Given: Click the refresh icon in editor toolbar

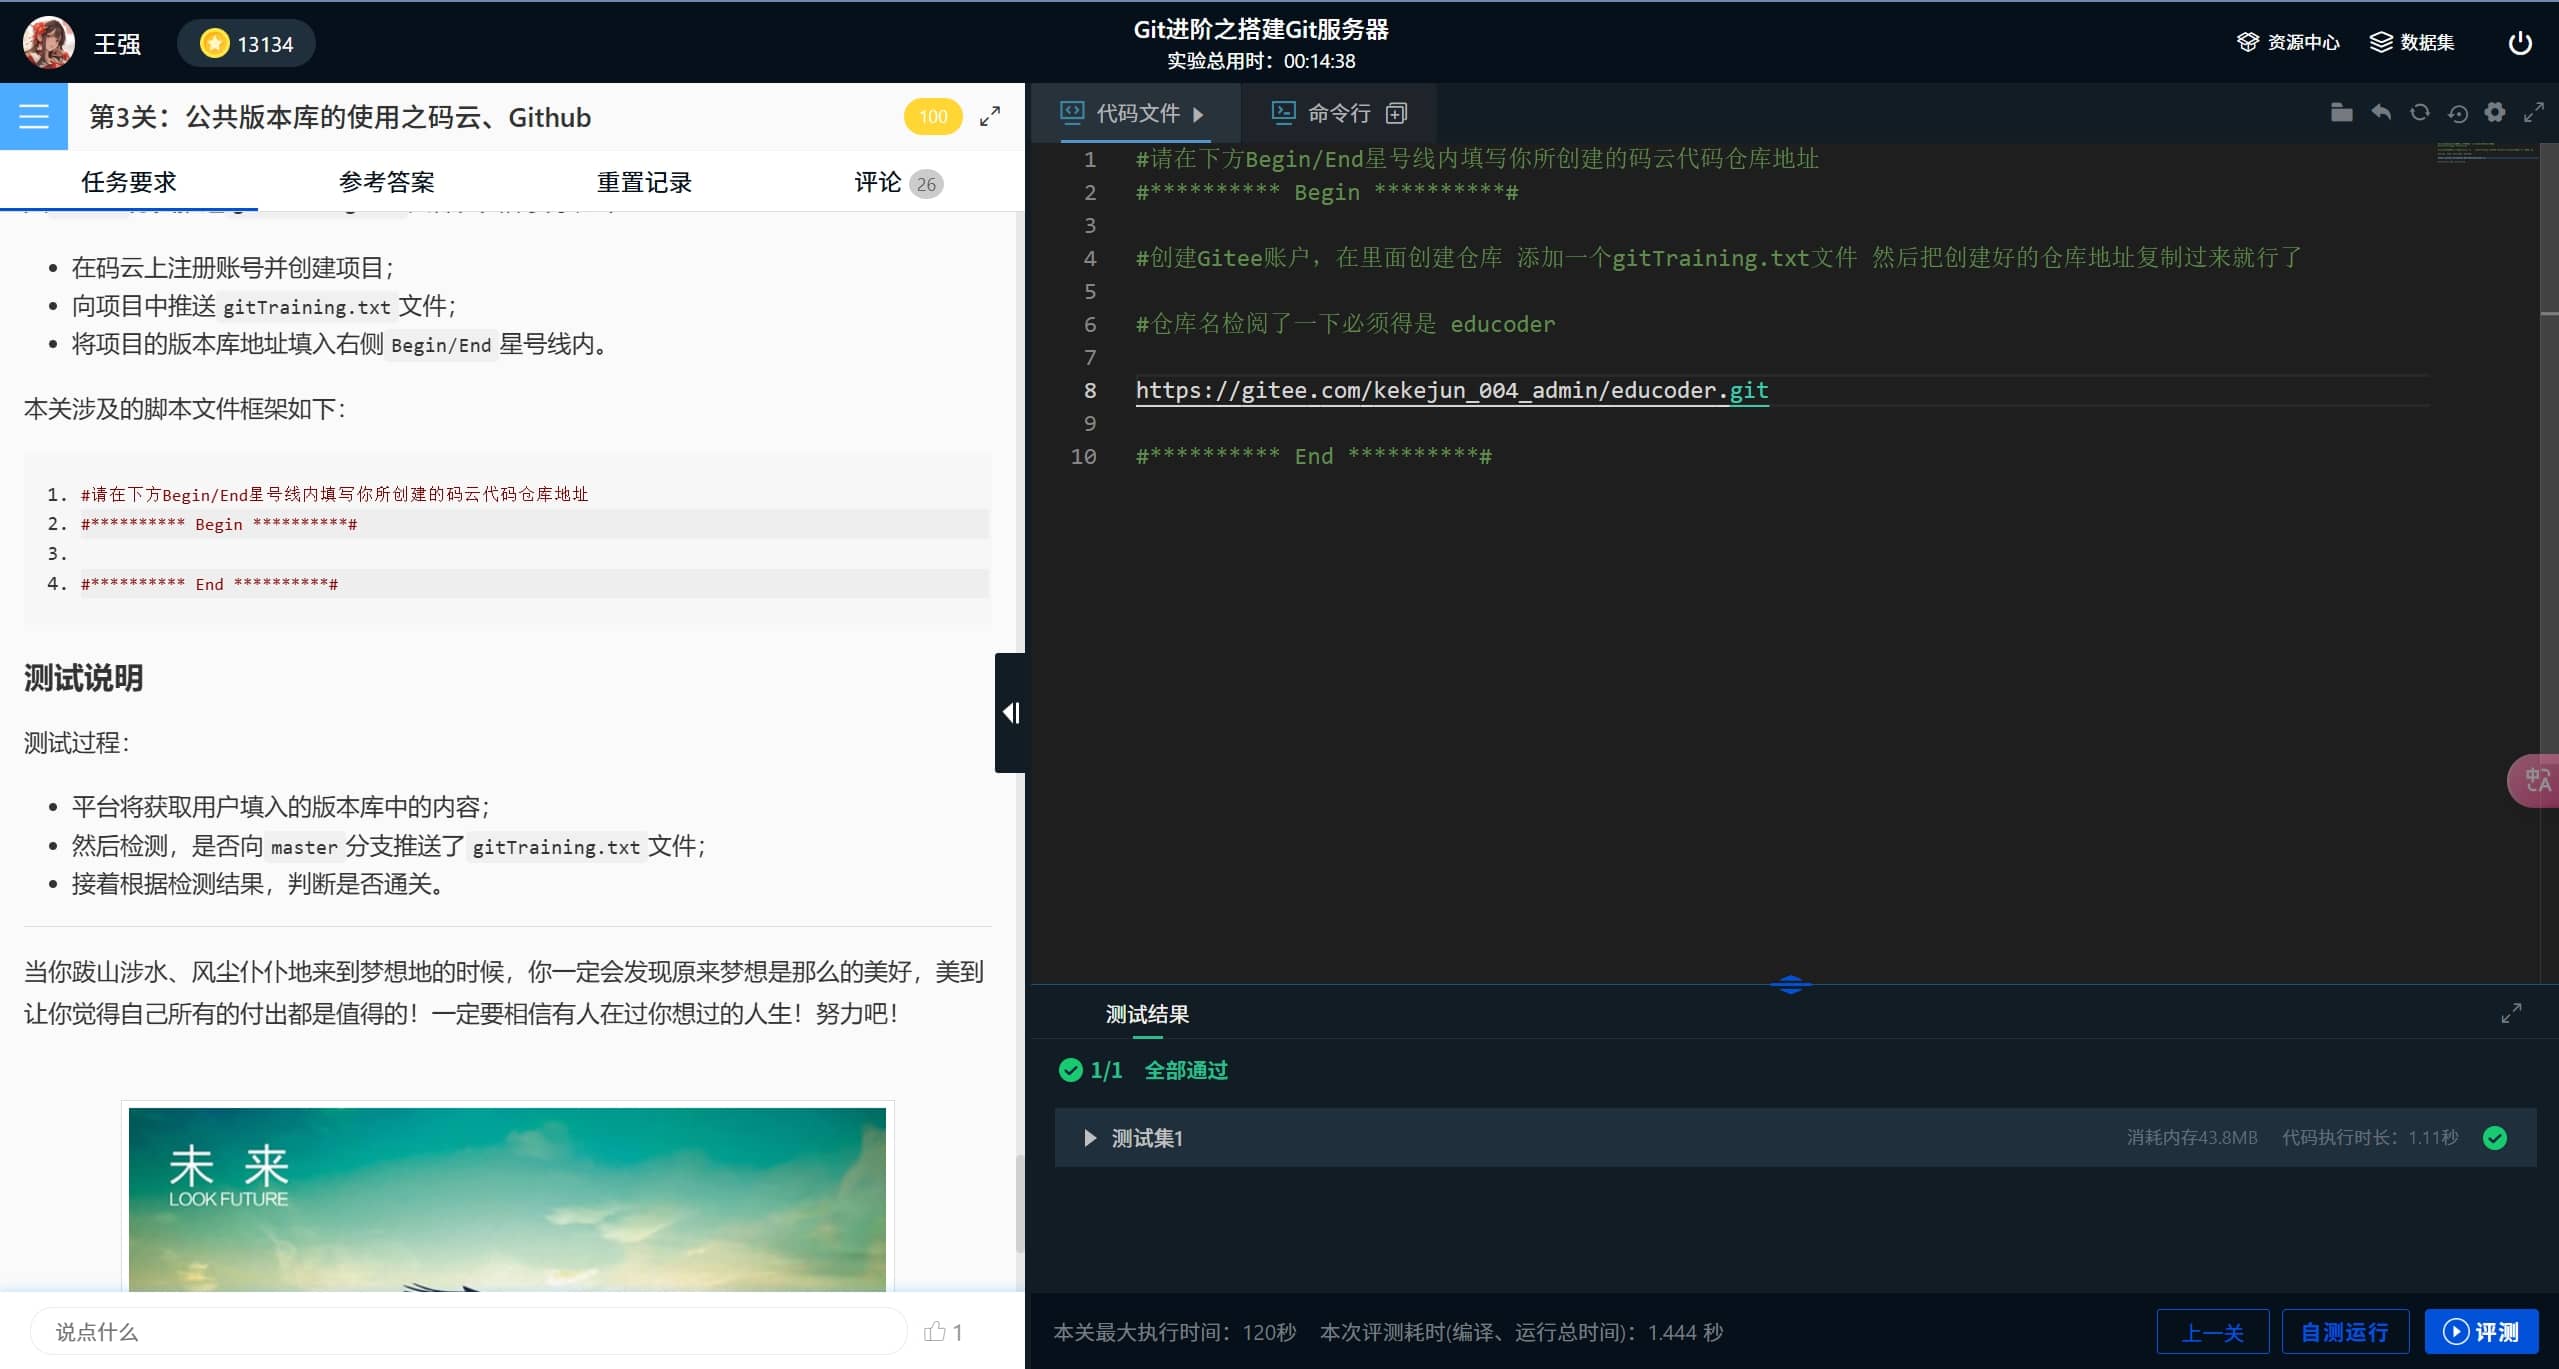Looking at the screenshot, I should pos(2419,112).
